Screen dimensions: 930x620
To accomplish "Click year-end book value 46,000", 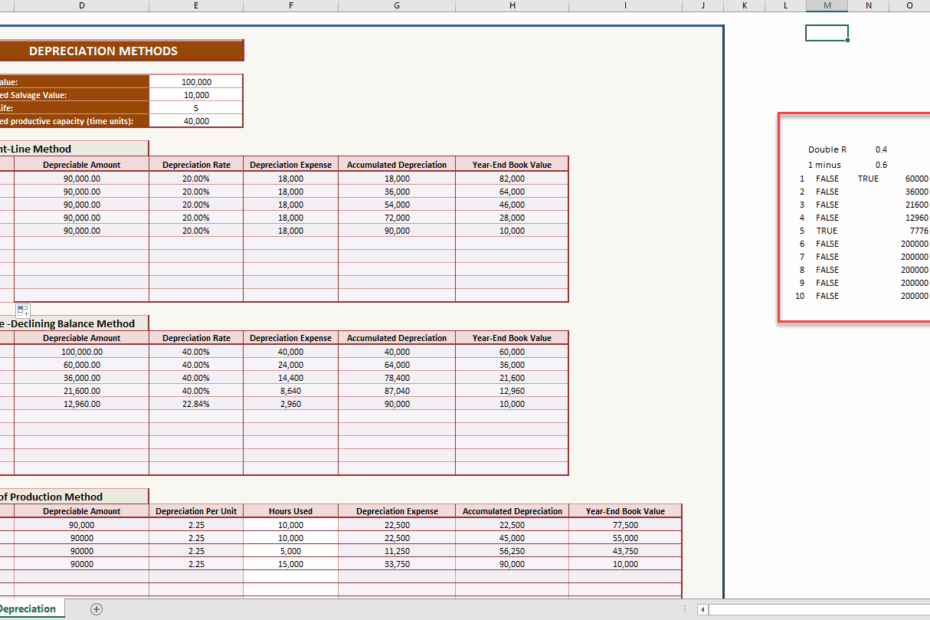I will 512,205.
